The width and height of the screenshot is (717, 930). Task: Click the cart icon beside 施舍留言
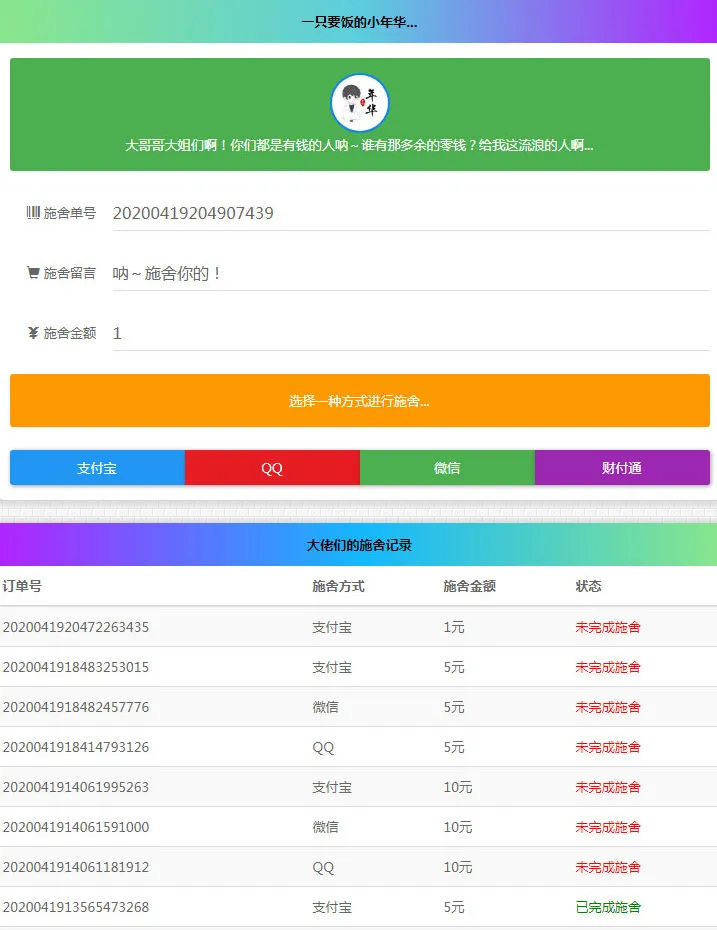(33, 273)
